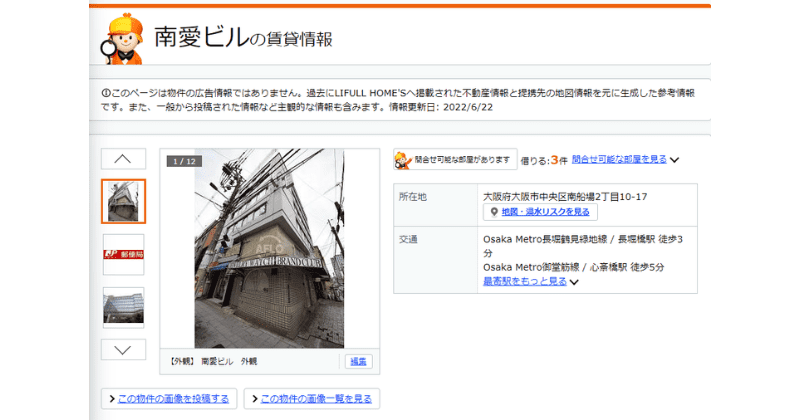This screenshot has height=420, width=800.
Task: Select the 郵便局 post office thumbnail
Action: [x=123, y=254]
